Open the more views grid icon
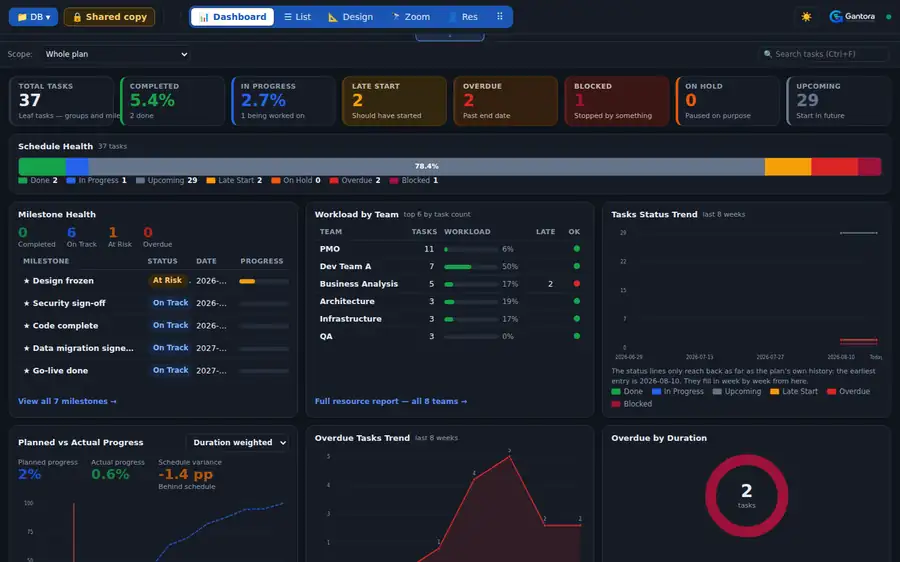Viewport: 900px width, 562px height. point(499,17)
